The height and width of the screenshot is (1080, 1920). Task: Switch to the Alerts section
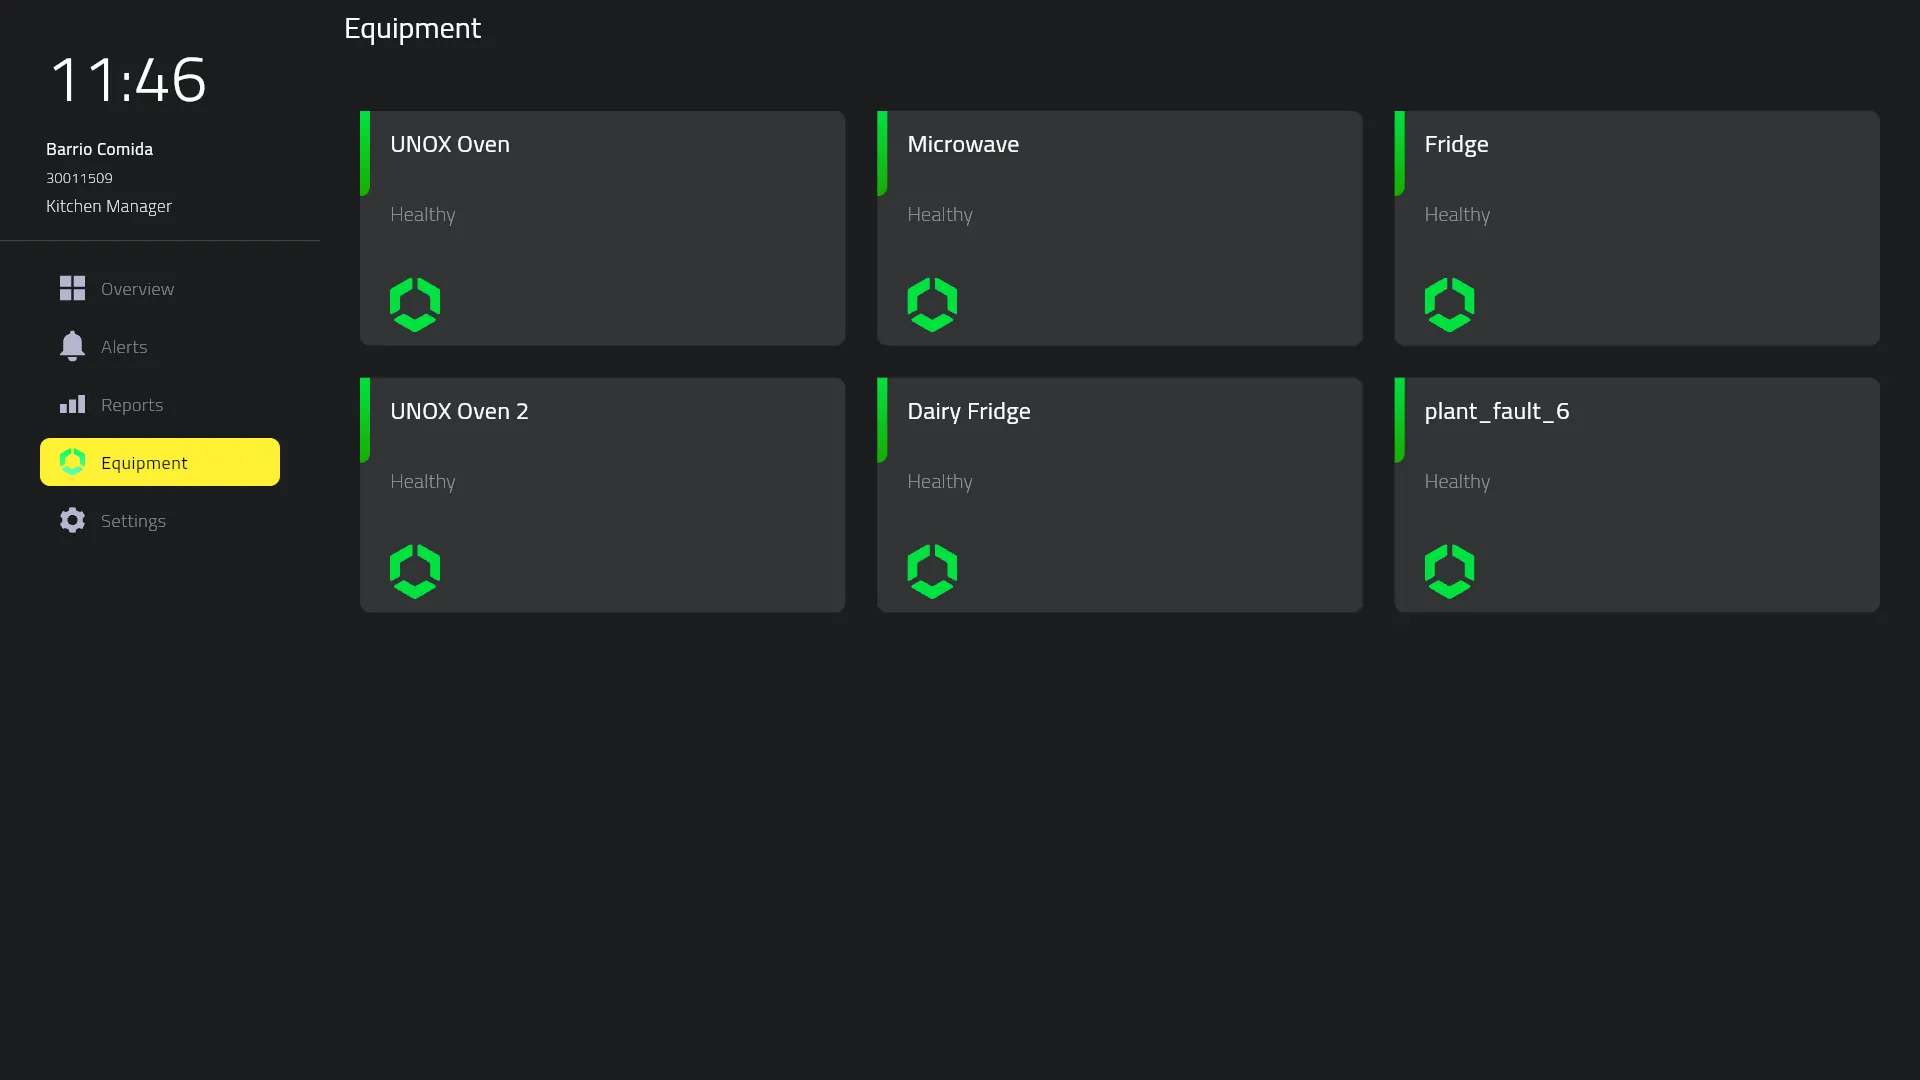click(x=123, y=346)
